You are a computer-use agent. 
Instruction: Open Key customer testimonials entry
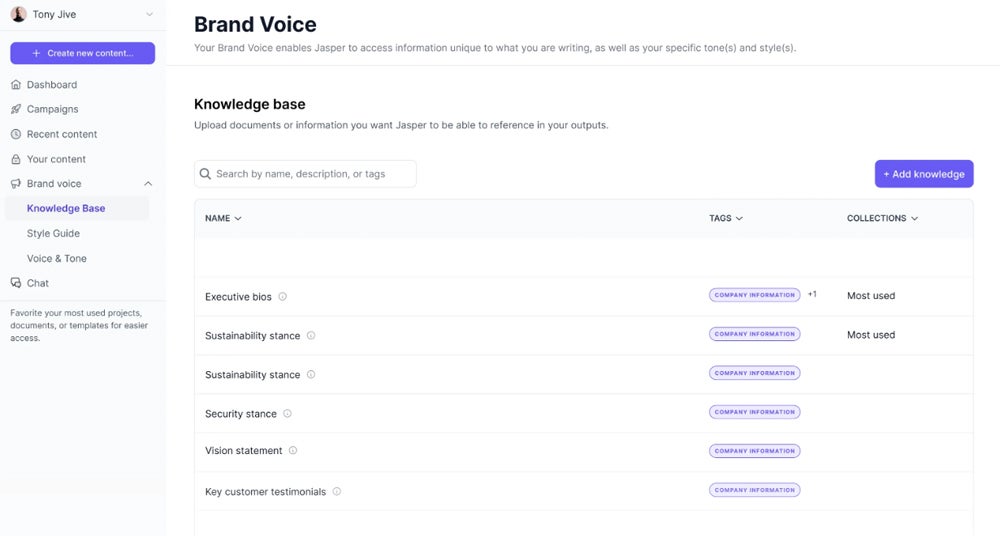pyautogui.click(x=265, y=492)
